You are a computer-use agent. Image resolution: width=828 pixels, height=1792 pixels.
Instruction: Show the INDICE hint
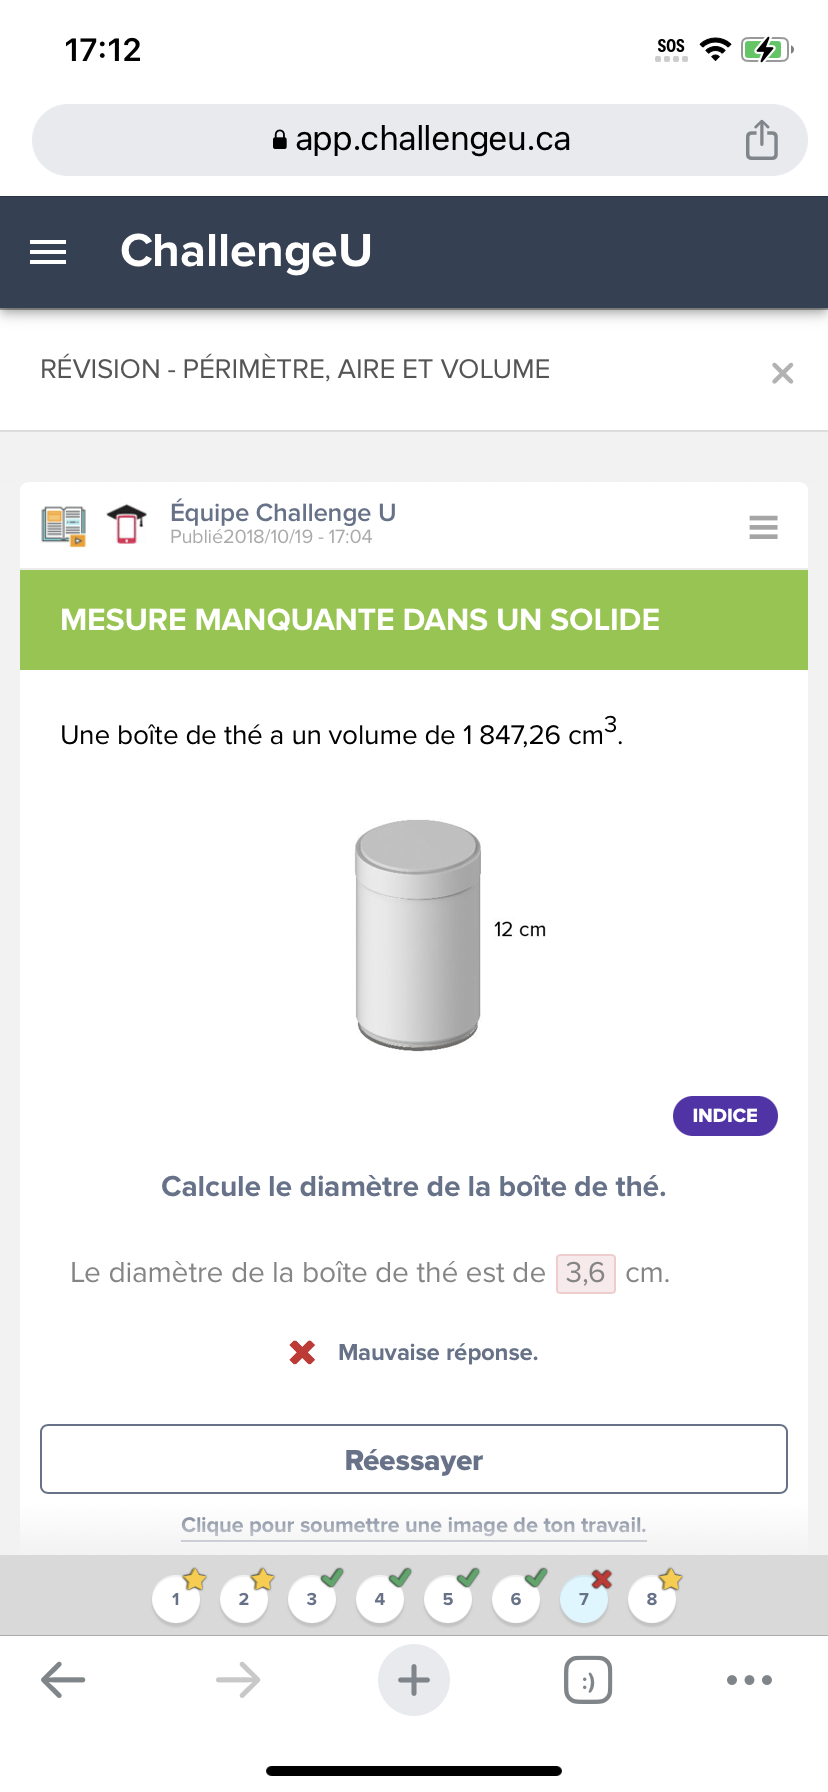725,1116
